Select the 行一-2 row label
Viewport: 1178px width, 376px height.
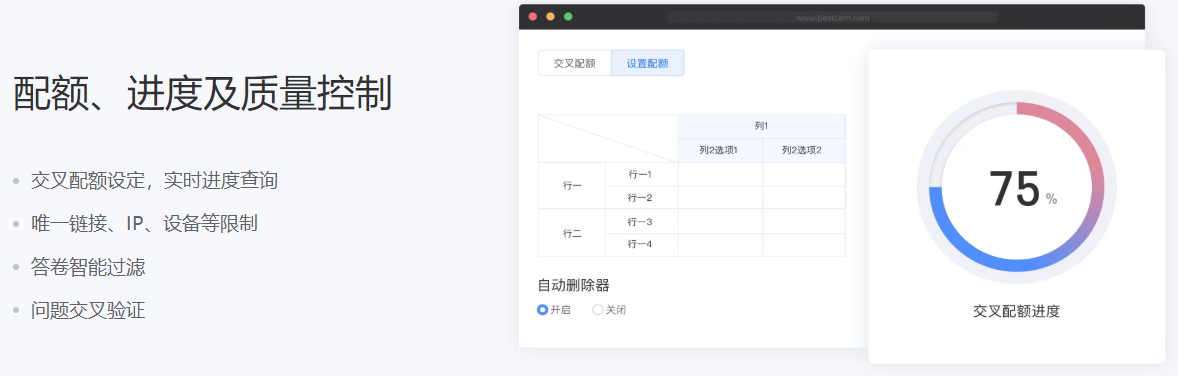pos(642,198)
